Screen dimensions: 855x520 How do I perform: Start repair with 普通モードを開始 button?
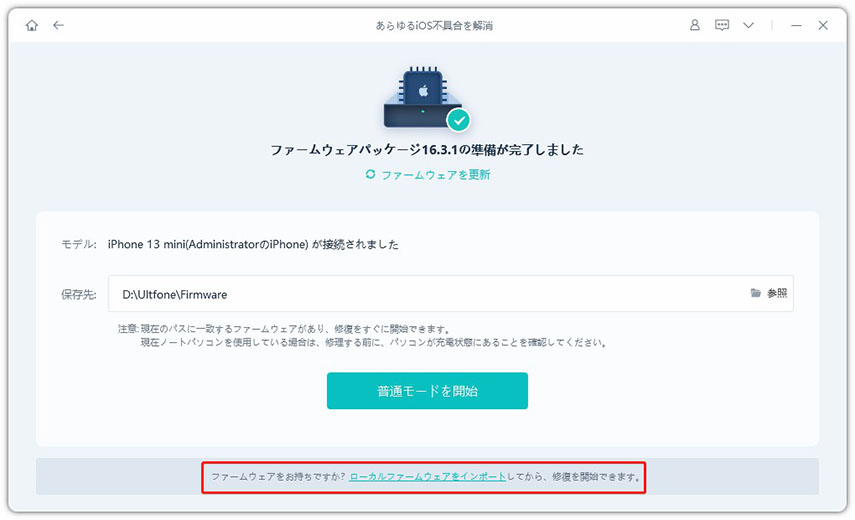pos(427,391)
